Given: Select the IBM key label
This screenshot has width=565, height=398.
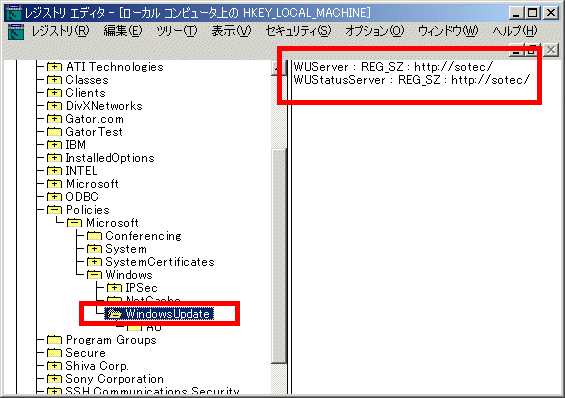Looking at the screenshot, I should point(76,145).
